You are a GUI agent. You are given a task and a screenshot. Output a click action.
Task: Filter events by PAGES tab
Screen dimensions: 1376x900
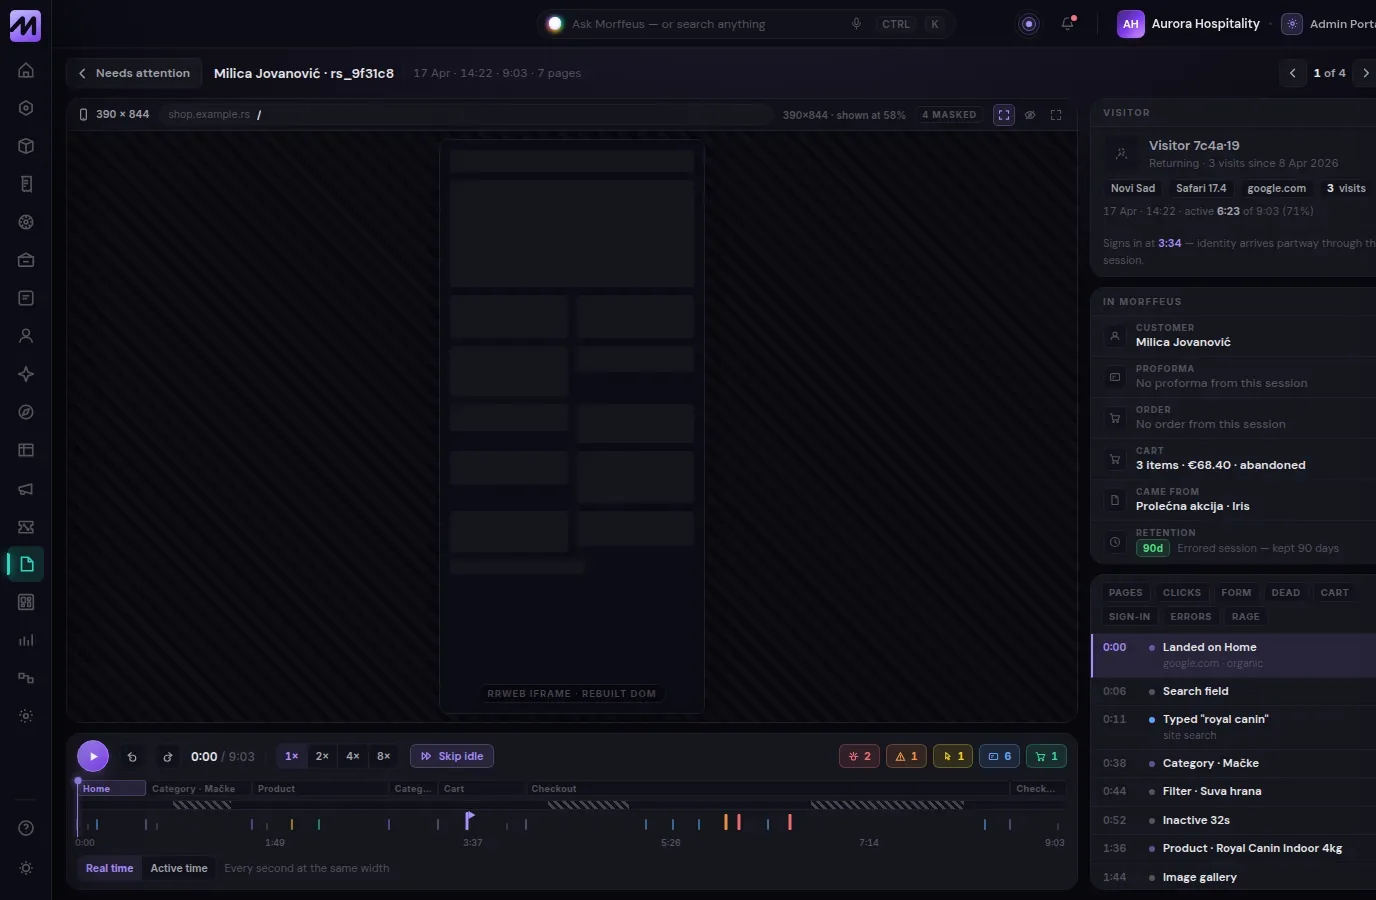click(x=1125, y=593)
